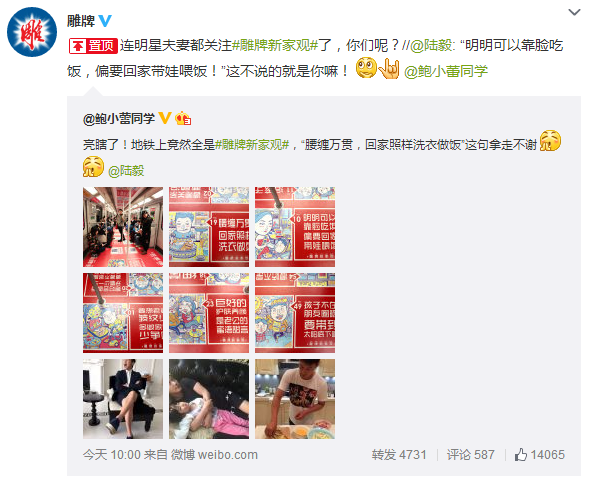
Task: Open the @陆毅 mention in the main post
Action: point(431,46)
